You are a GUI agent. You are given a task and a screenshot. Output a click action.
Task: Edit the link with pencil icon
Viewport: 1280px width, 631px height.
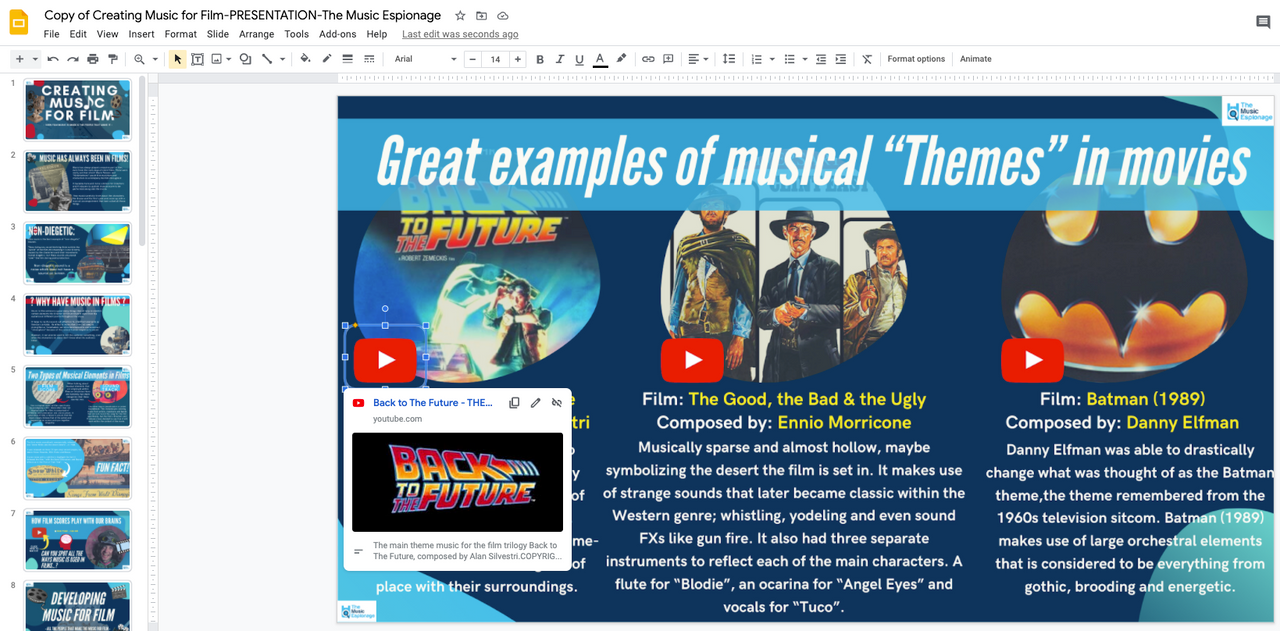535,403
